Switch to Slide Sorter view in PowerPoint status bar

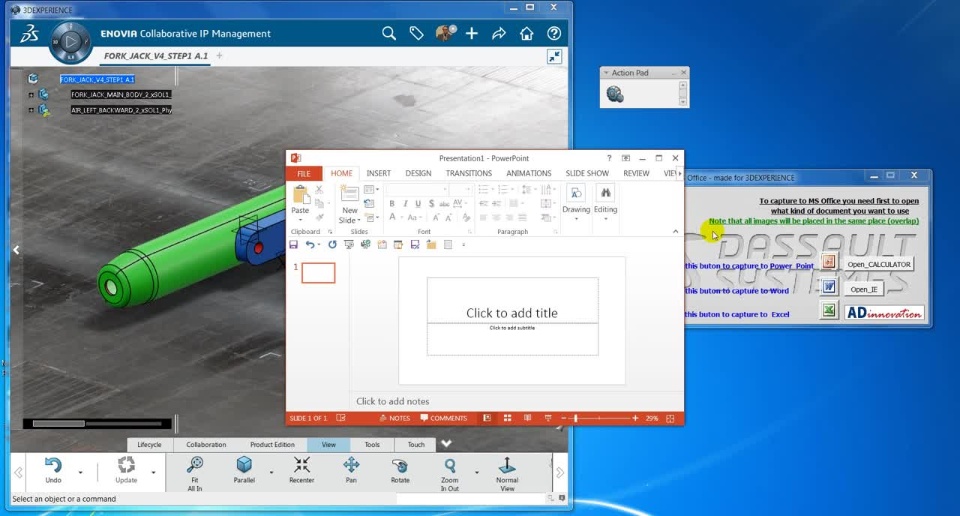[x=508, y=418]
